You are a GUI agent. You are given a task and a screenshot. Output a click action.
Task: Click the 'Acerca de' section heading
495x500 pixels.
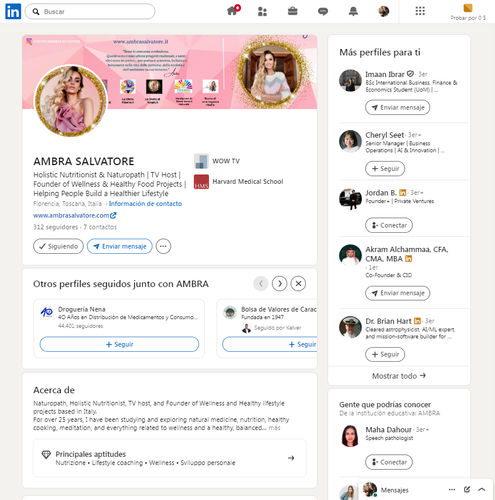coord(54,390)
